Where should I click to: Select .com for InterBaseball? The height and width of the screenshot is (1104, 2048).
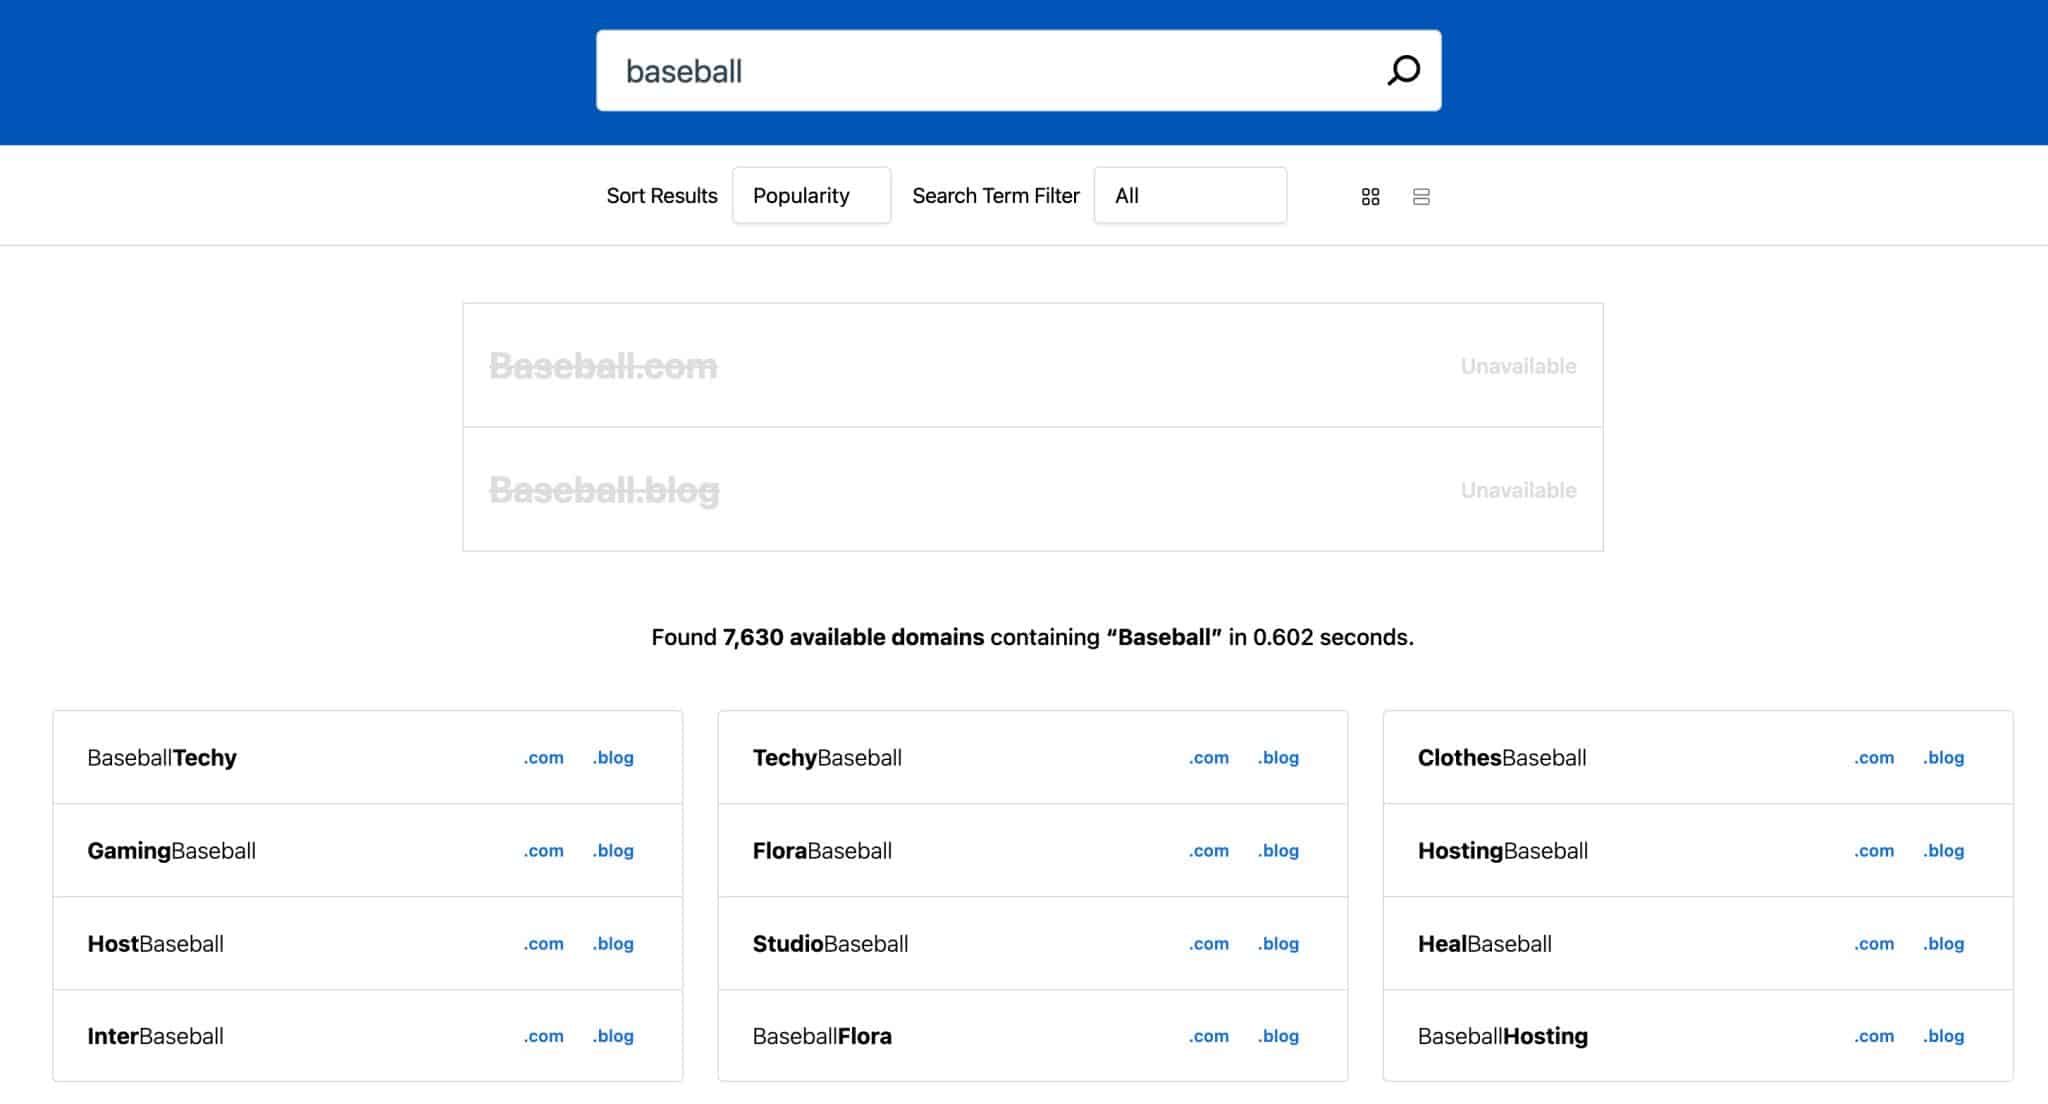(543, 1036)
